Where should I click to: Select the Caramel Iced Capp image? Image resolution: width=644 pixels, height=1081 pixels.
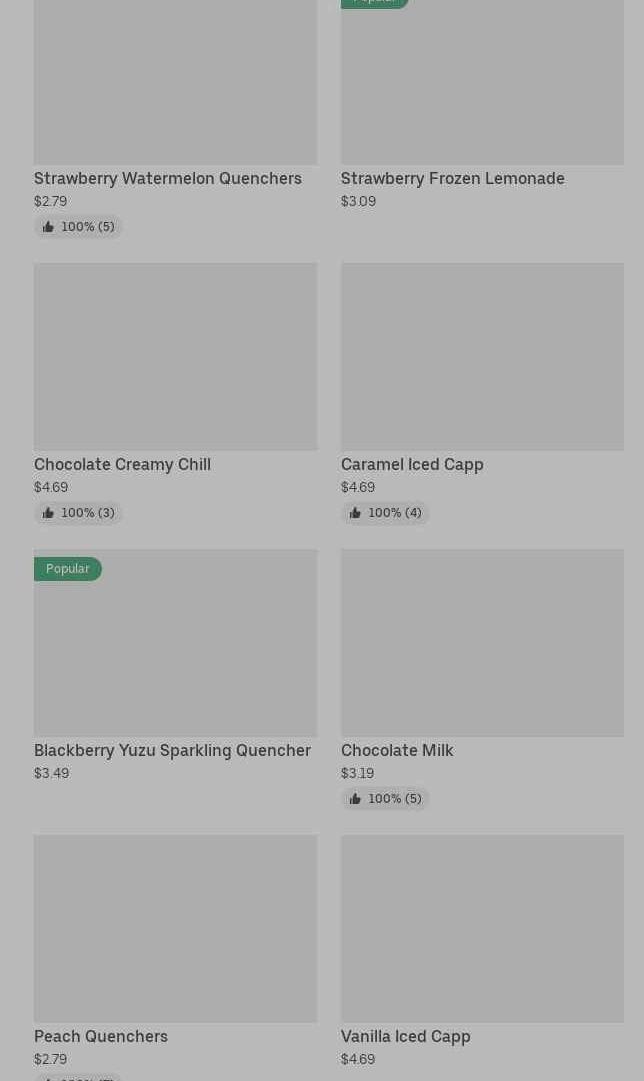[482, 356]
